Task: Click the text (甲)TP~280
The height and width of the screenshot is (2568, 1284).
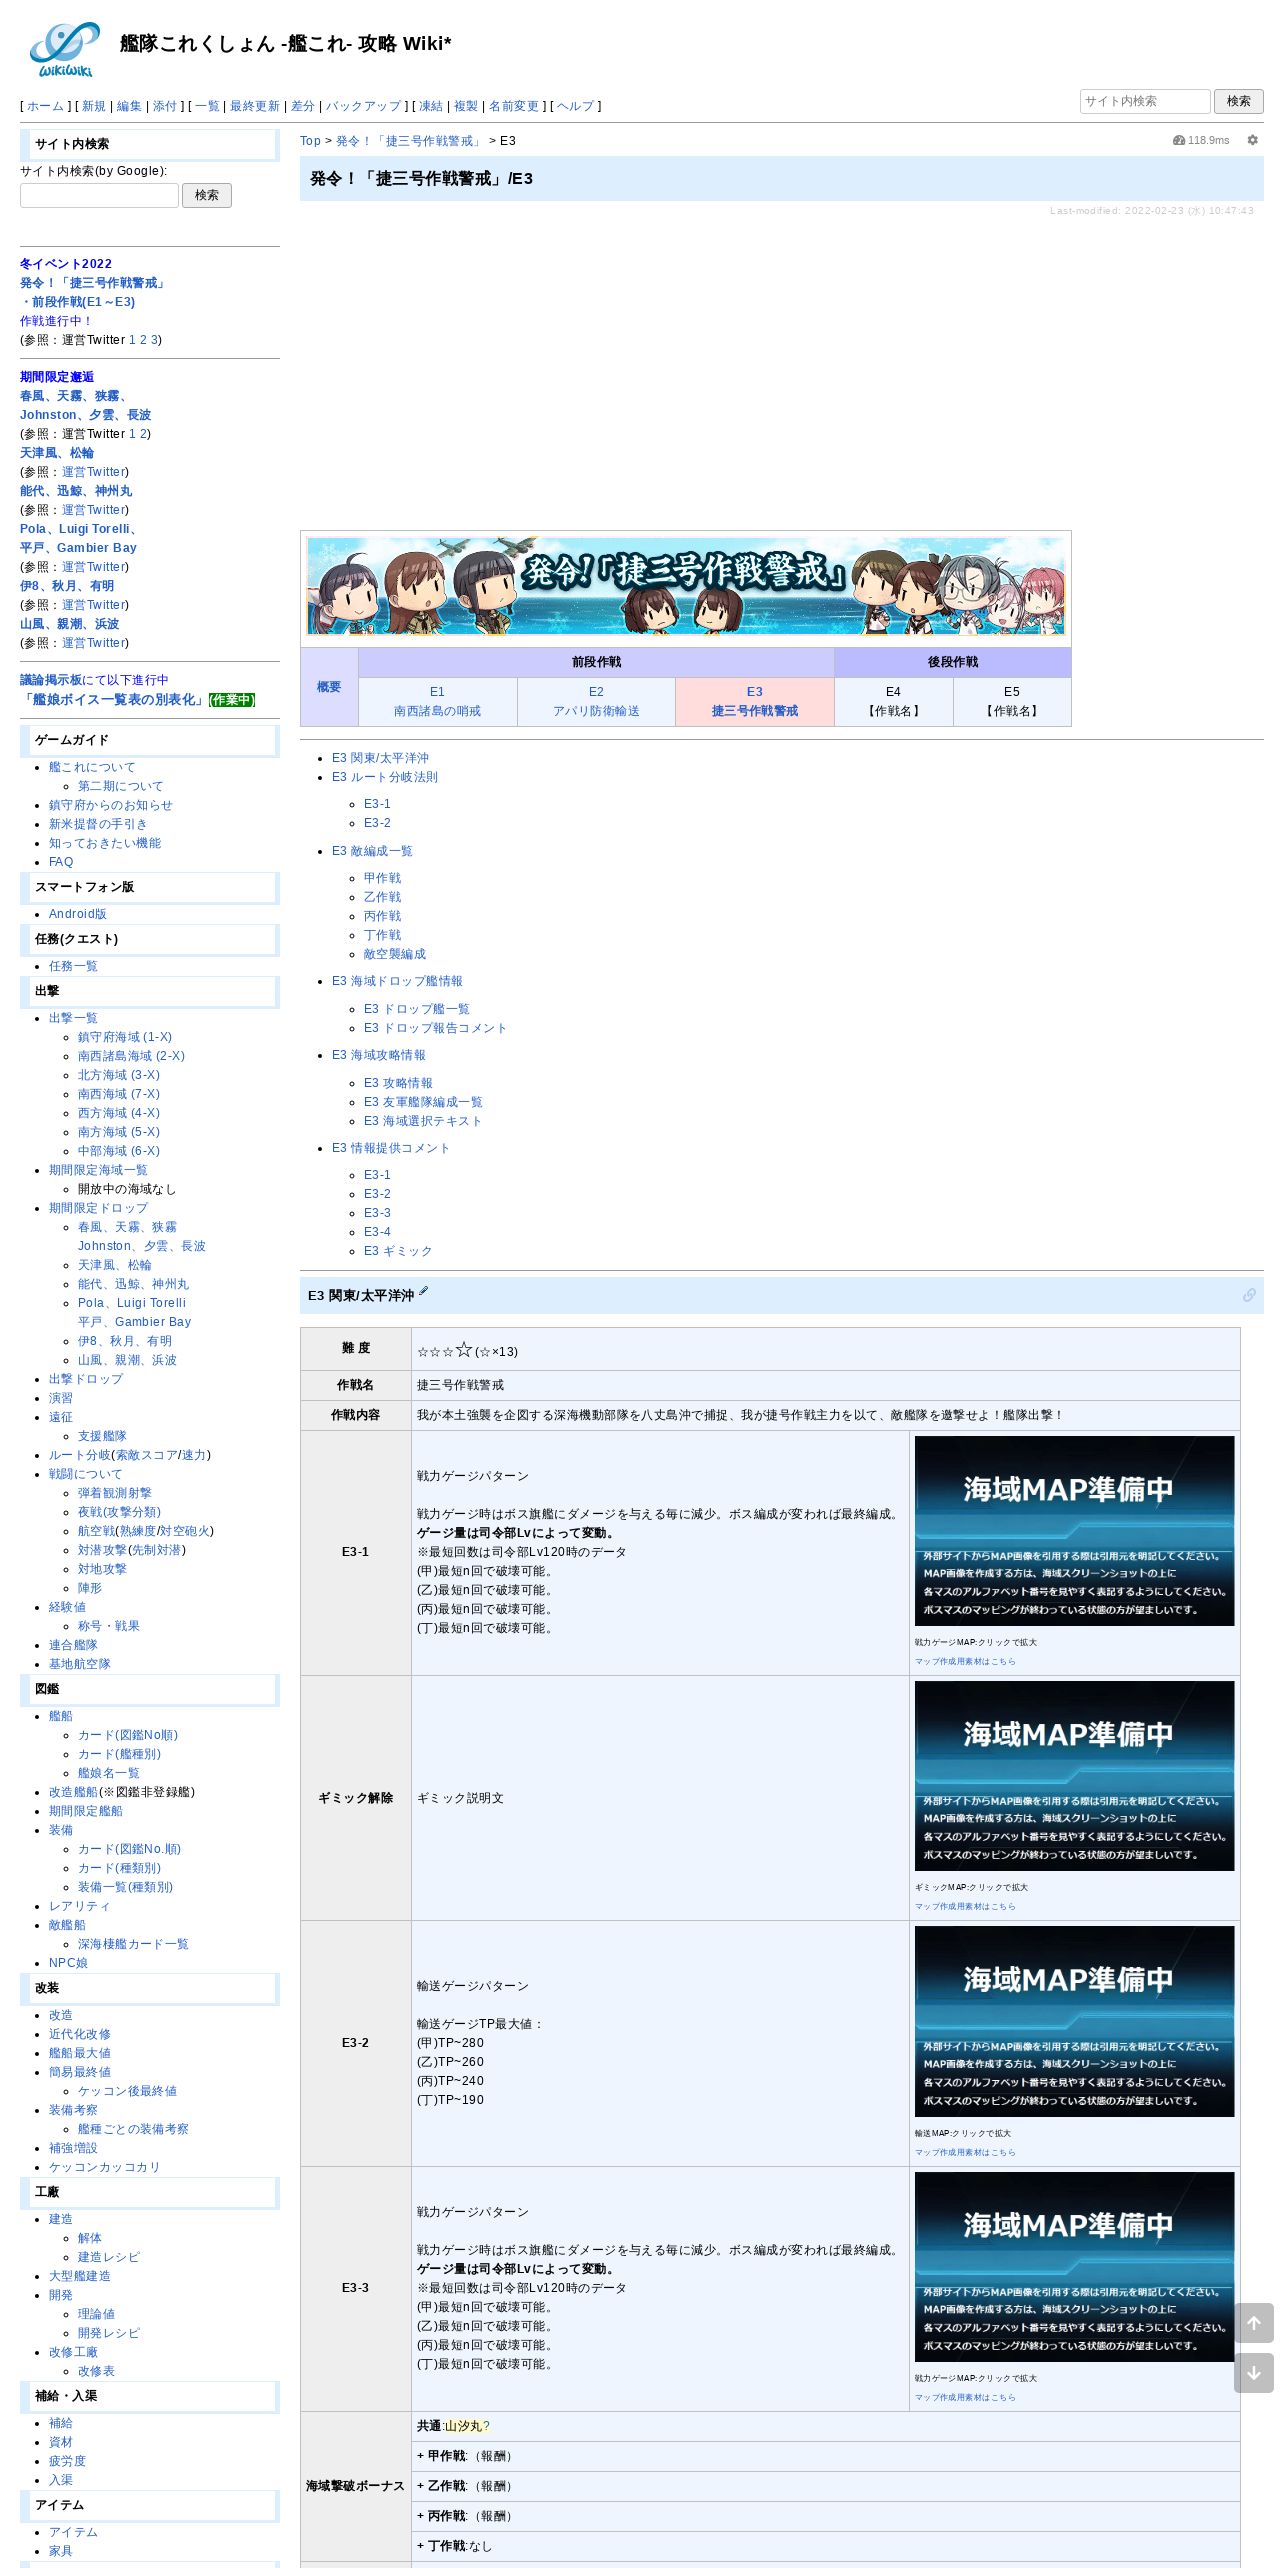Action: pos(450,2043)
